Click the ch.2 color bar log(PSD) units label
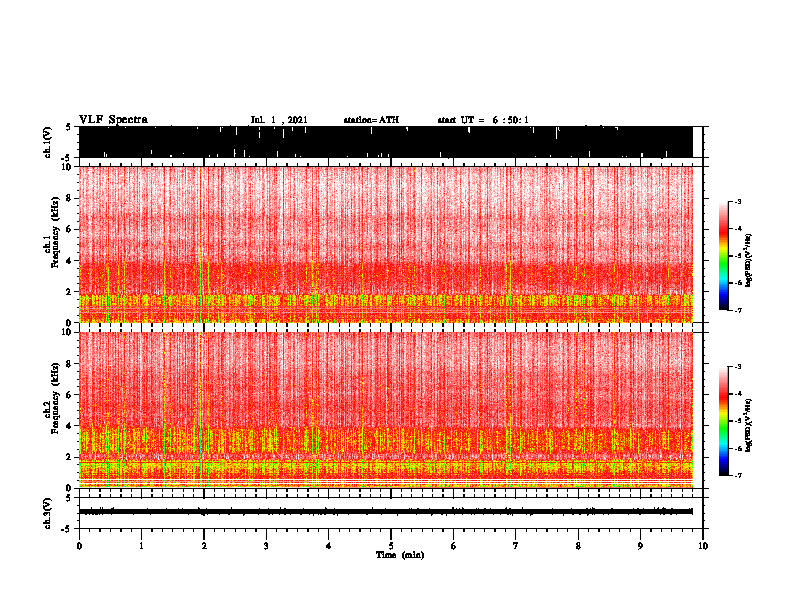 (x=749, y=425)
